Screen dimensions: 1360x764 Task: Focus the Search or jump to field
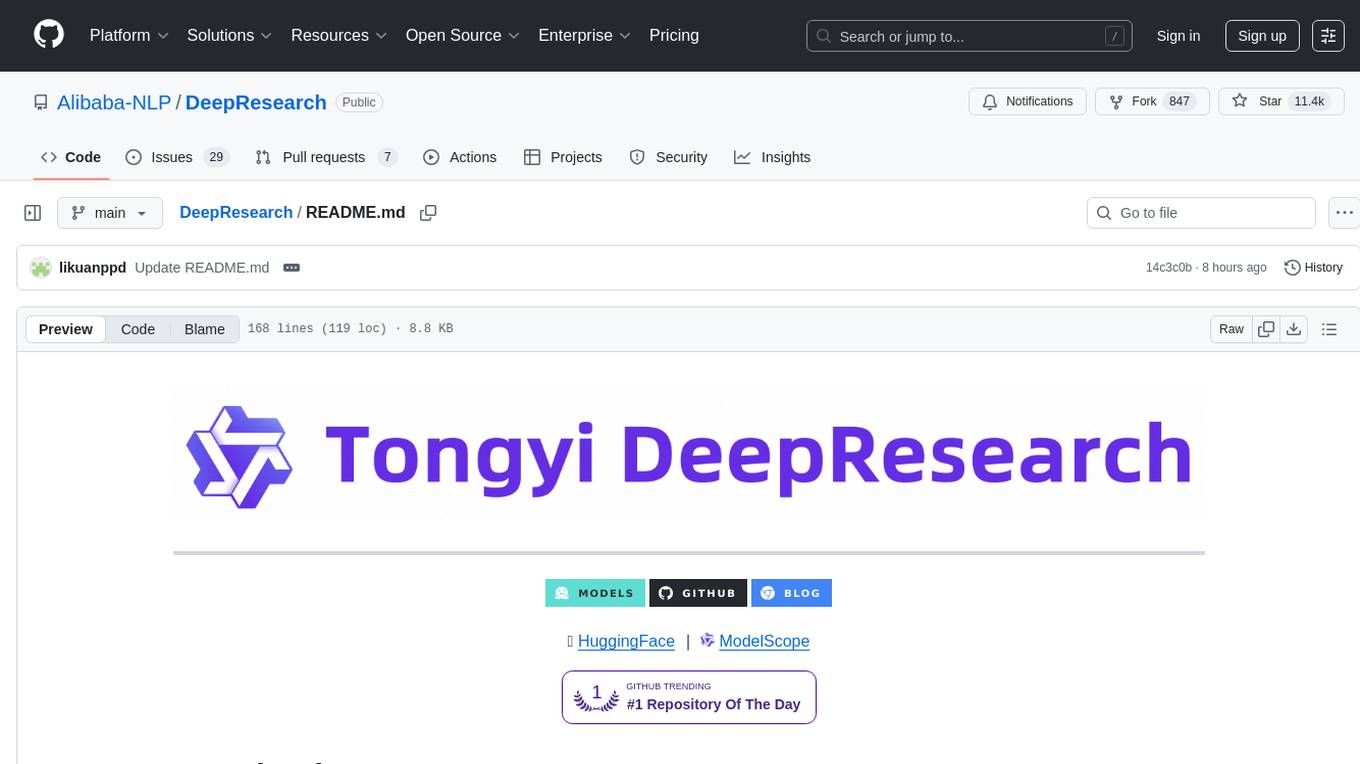tap(969, 36)
